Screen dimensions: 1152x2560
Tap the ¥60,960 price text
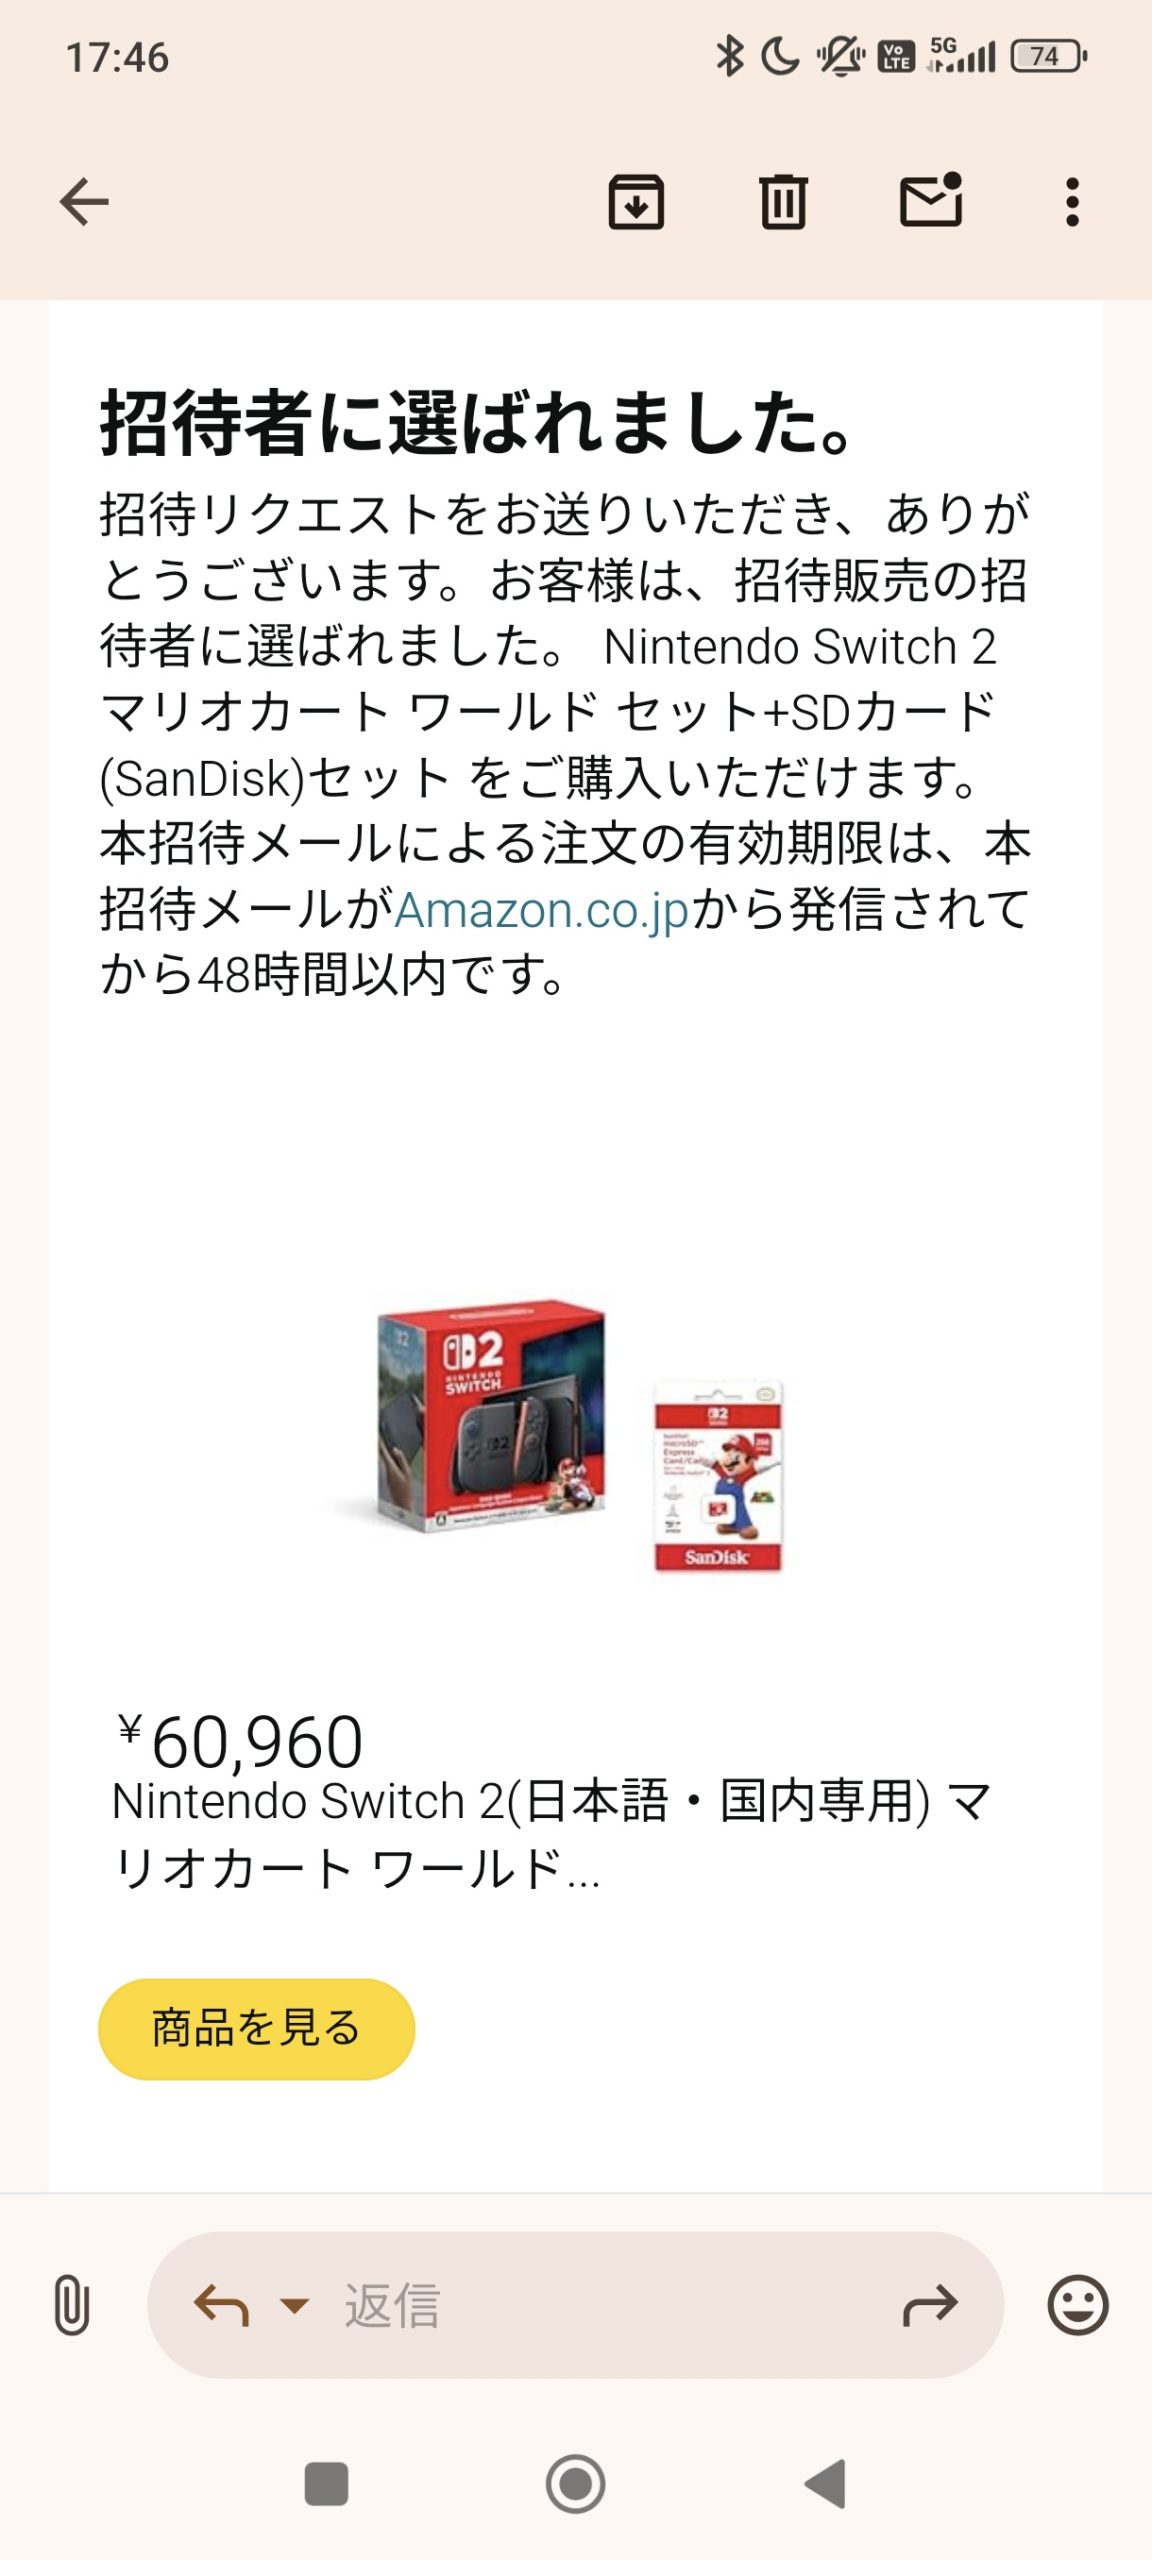point(239,1741)
